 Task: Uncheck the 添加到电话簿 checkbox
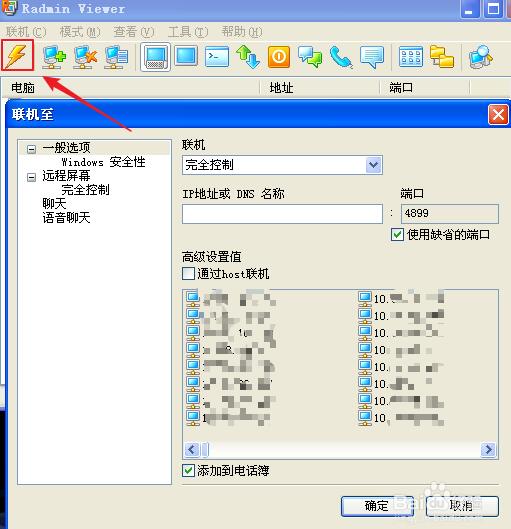click(x=188, y=470)
